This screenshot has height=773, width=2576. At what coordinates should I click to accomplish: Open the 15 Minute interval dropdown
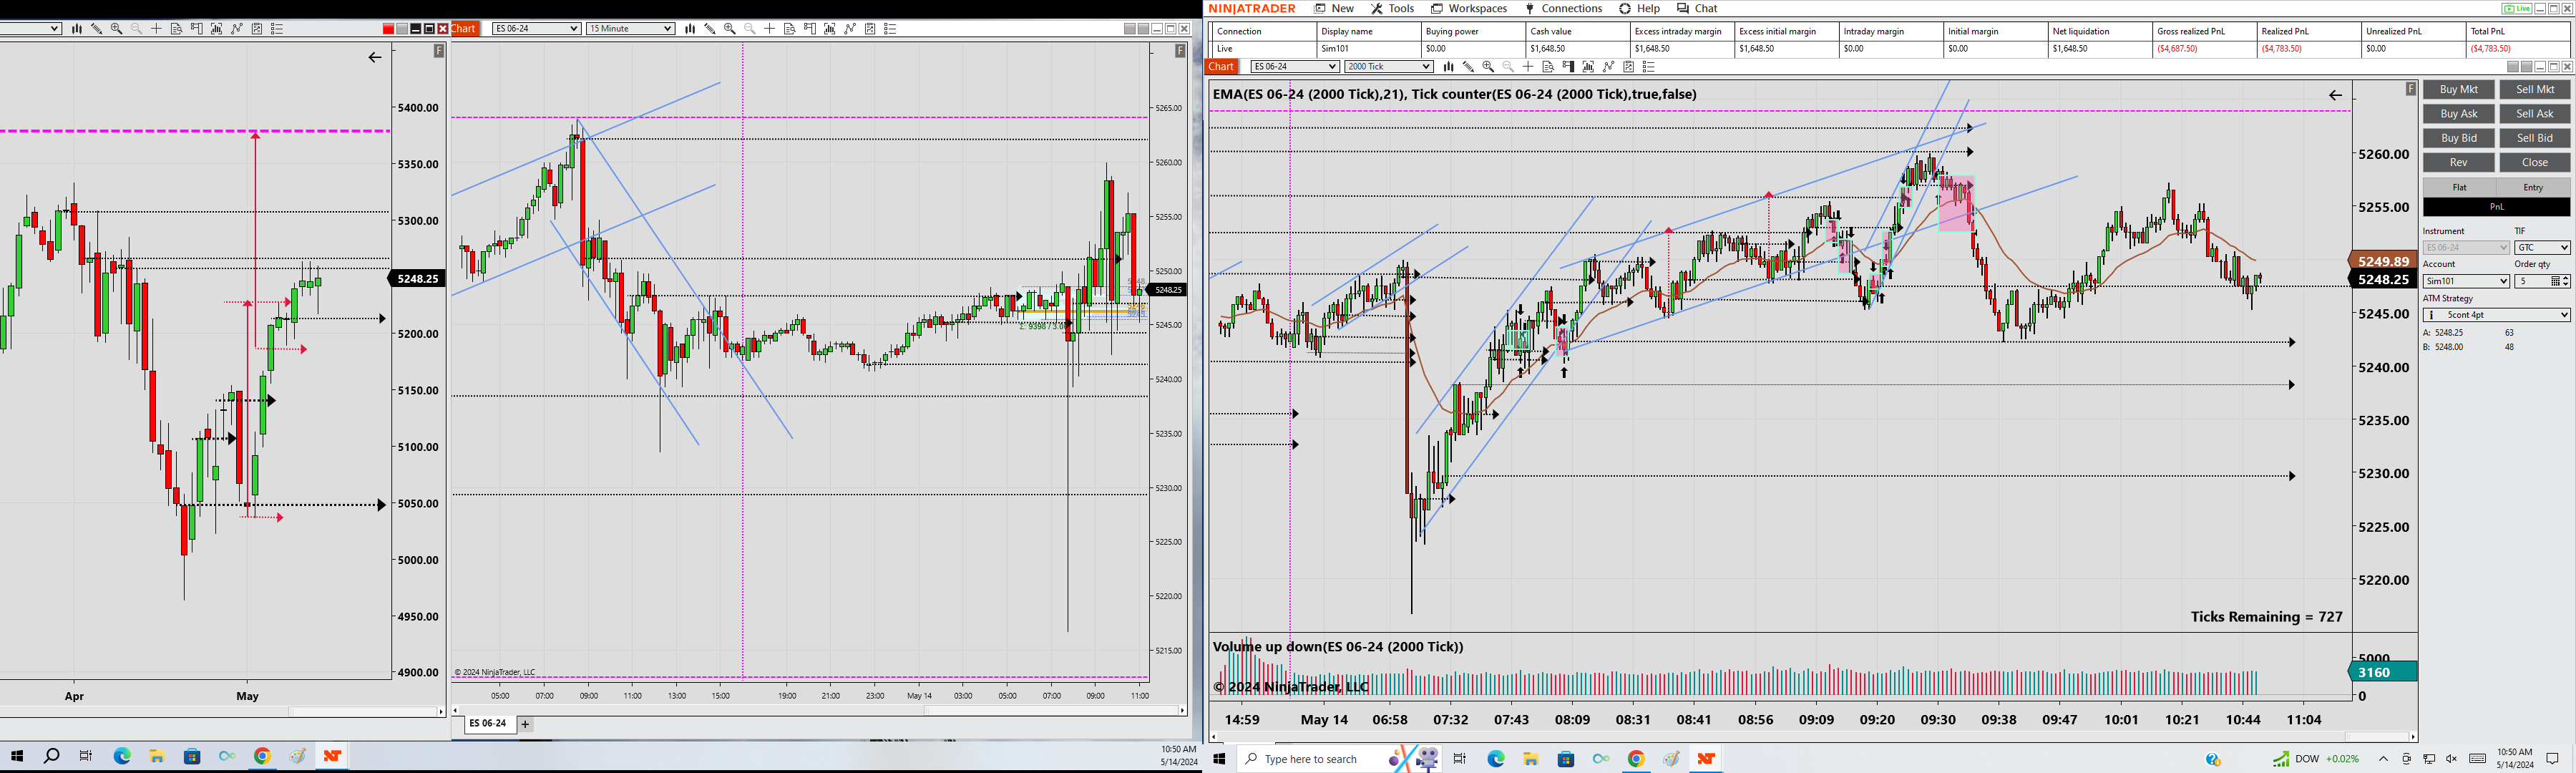(x=631, y=29)
